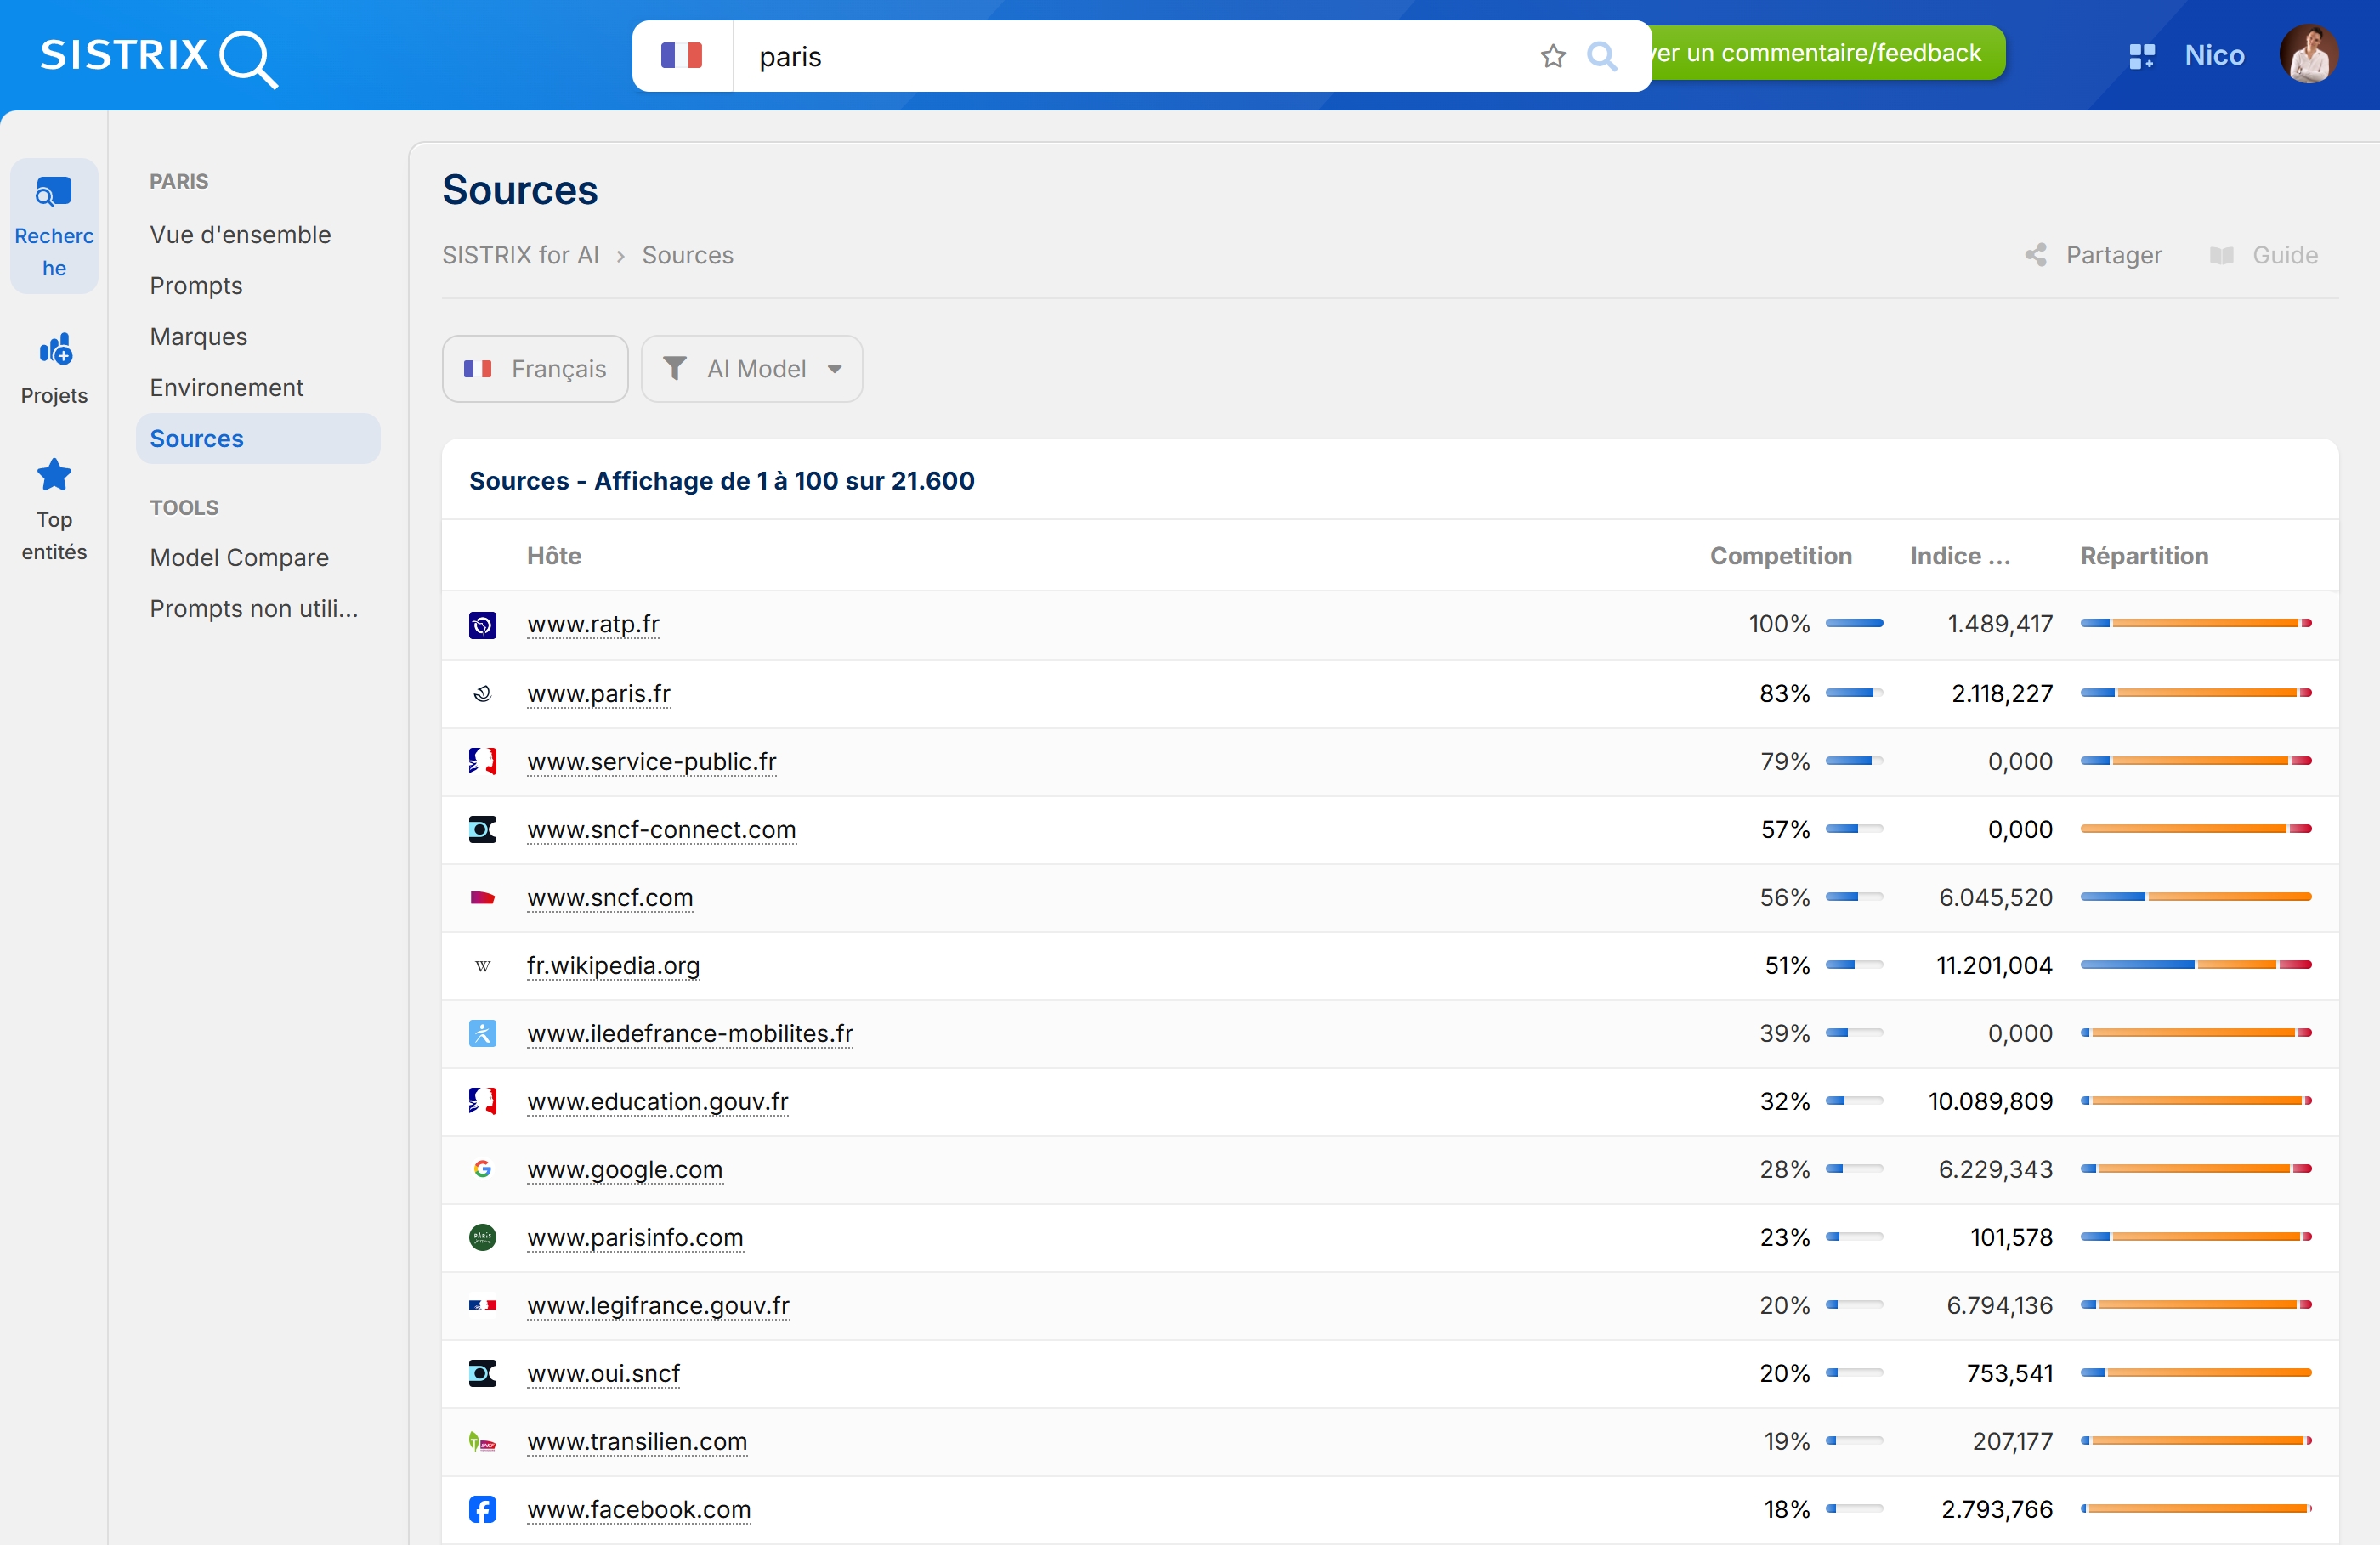Sort by the Hôte column header
The height and width of the screenshot is (1545, 2380).
[x=554, y=556]
